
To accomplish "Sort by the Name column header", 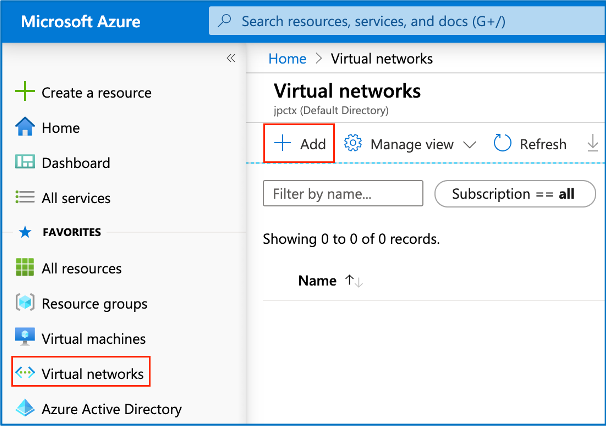I will [x=317, y=281].
